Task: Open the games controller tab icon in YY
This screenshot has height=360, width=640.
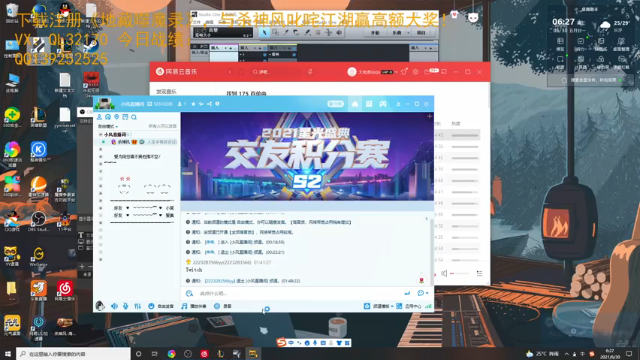Action: click(382, 104)
